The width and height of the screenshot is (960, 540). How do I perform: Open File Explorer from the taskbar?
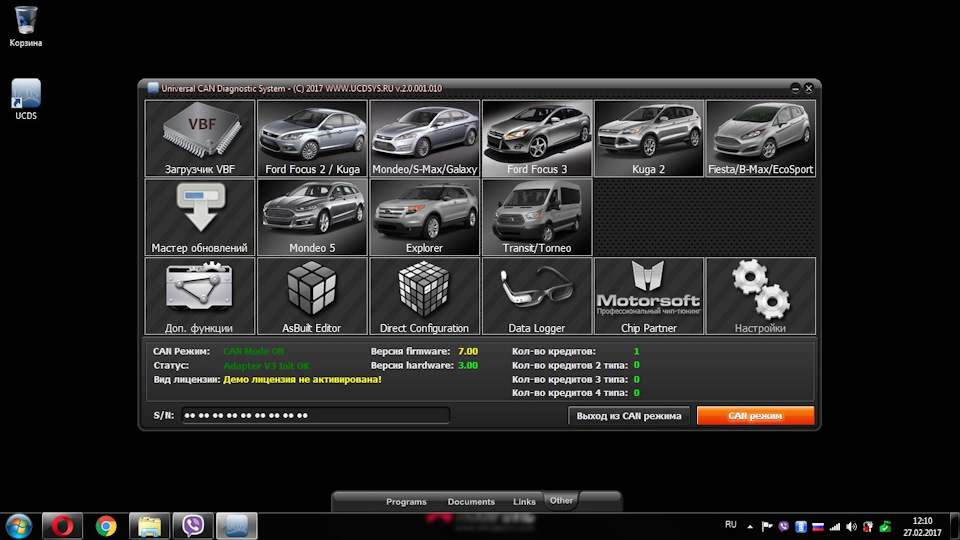click(x=149, y=526)
